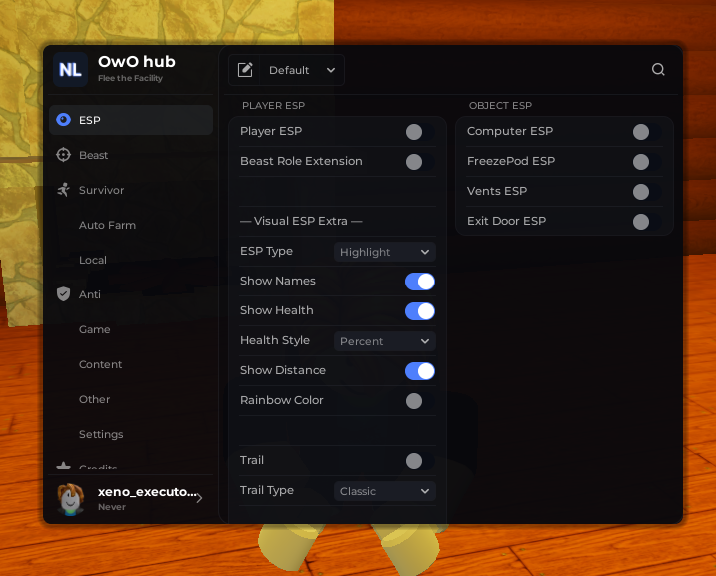This screenshot has height=576, width=716.
Task: Click the Anti shield icon
Action: tap(63, 294)
